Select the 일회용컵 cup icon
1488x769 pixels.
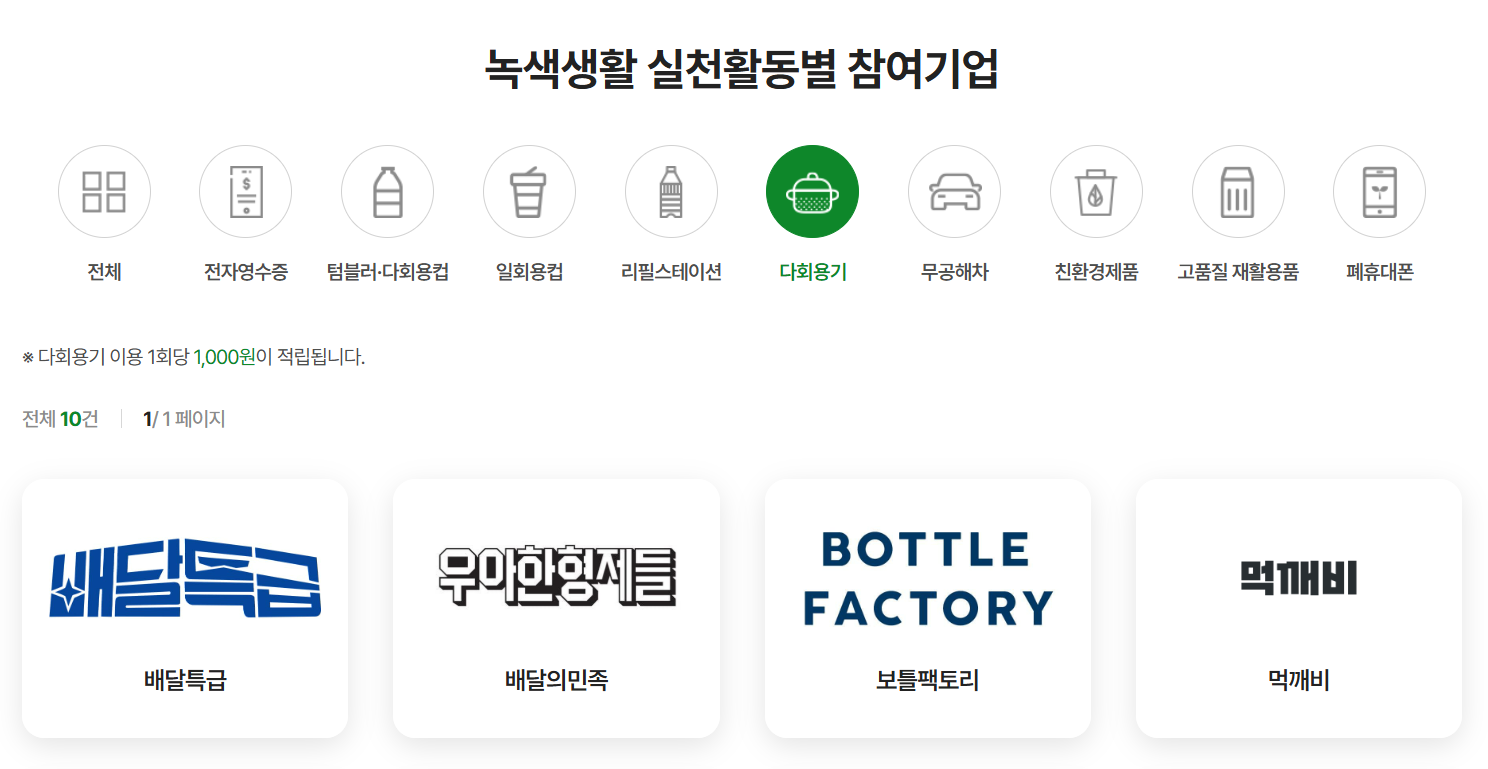point(529,191)
